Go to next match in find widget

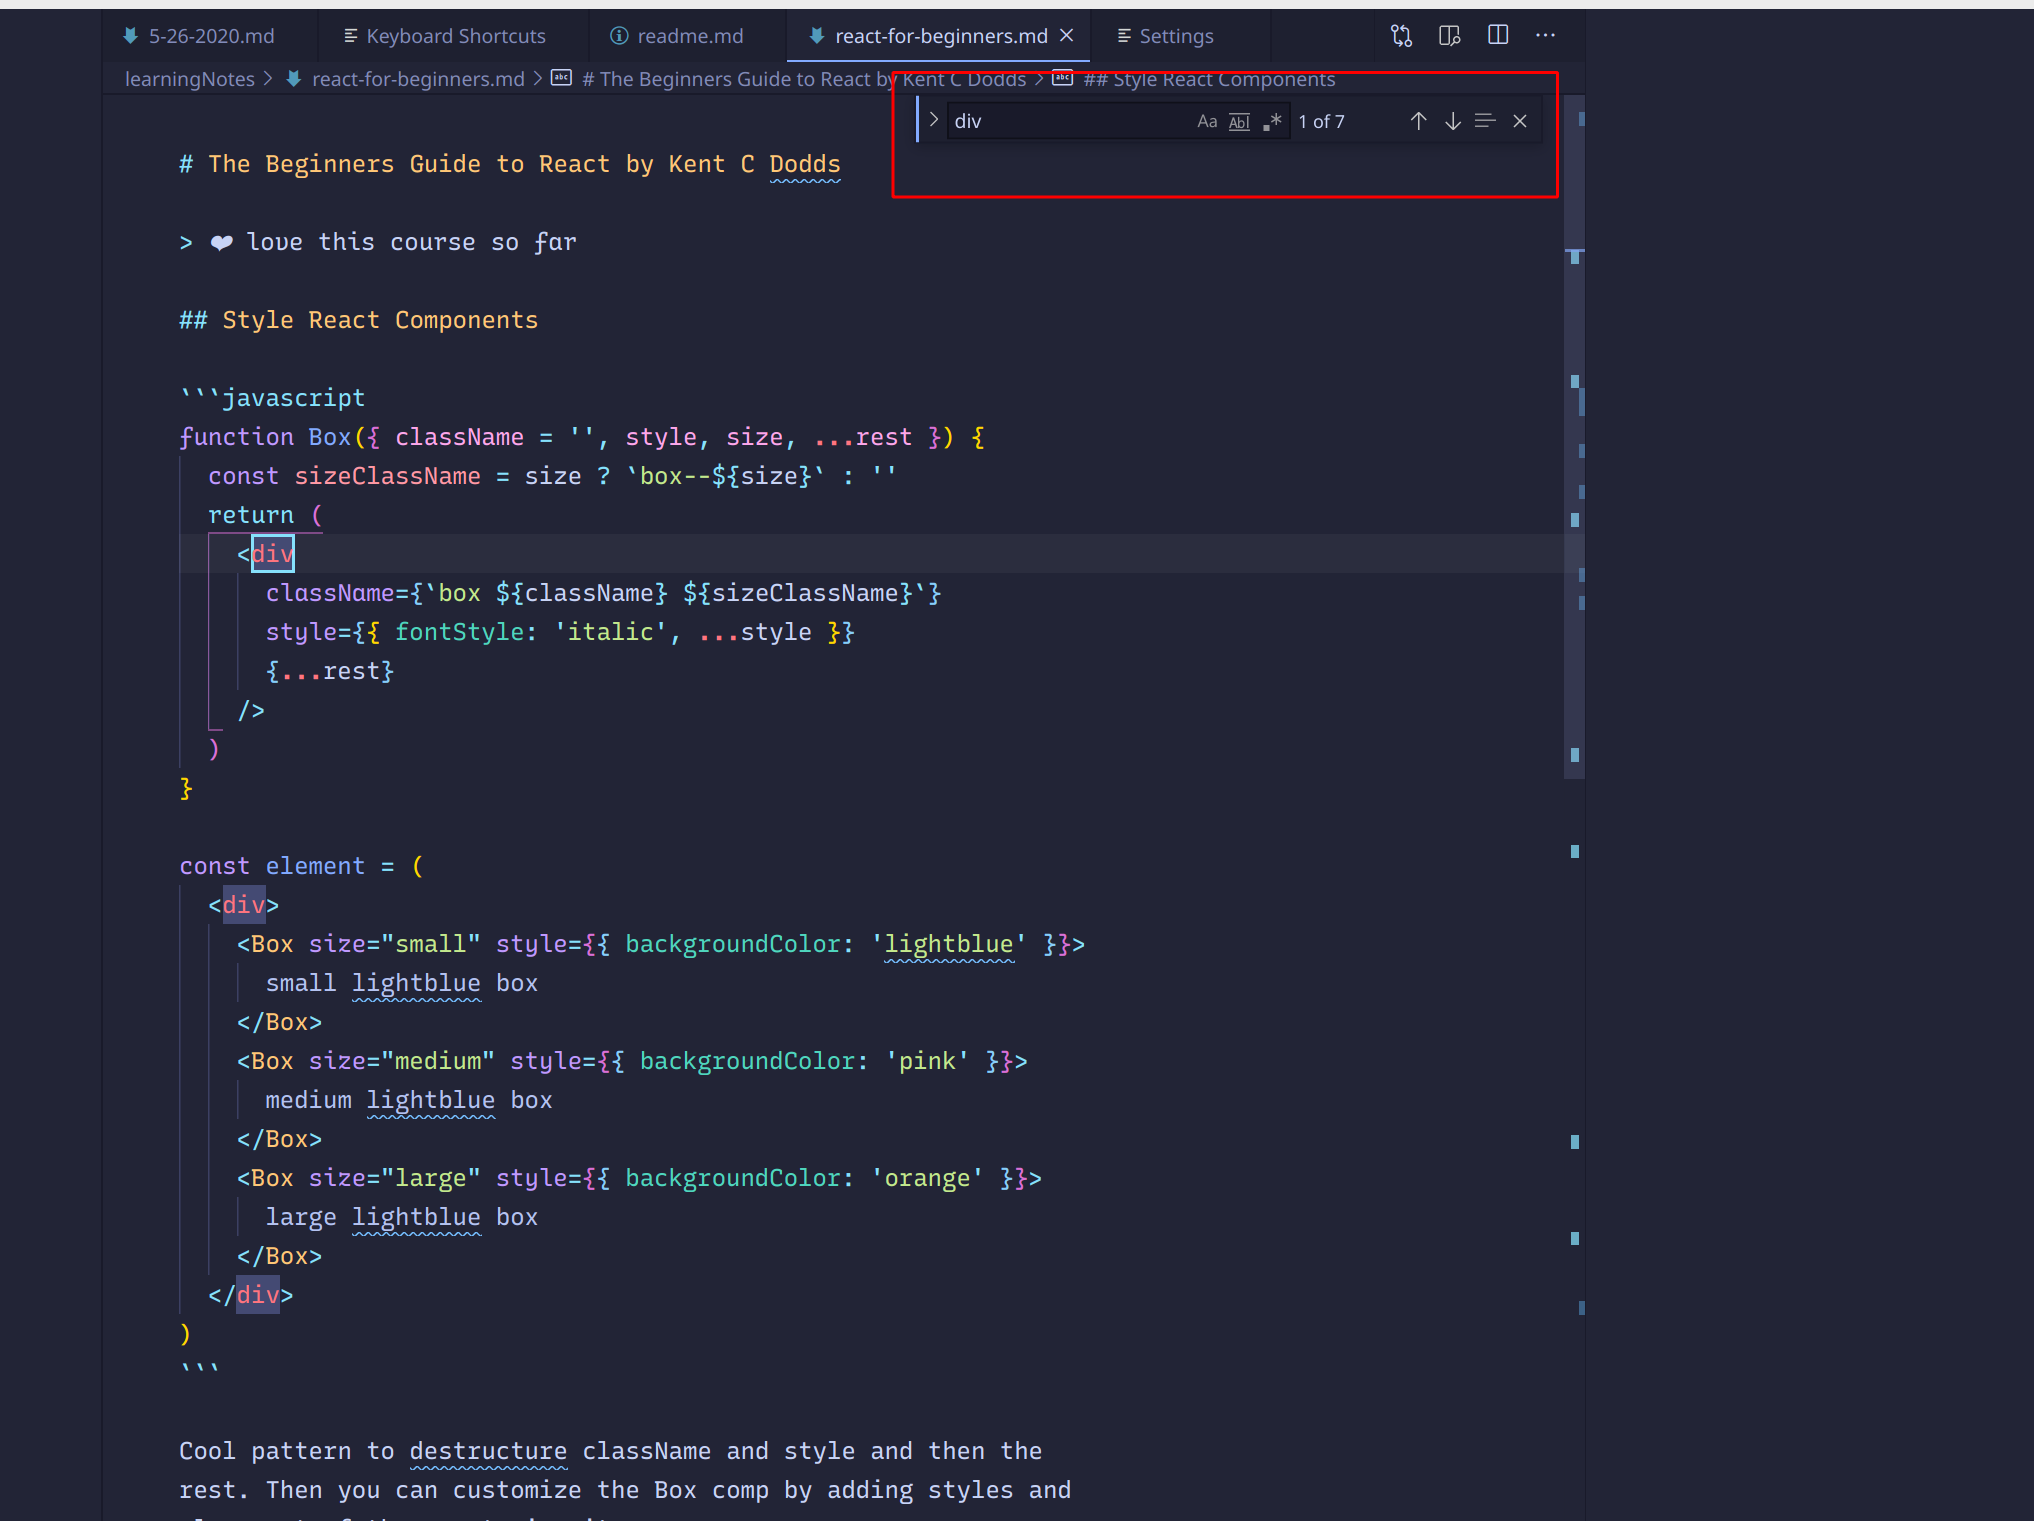coord(1452,121)
